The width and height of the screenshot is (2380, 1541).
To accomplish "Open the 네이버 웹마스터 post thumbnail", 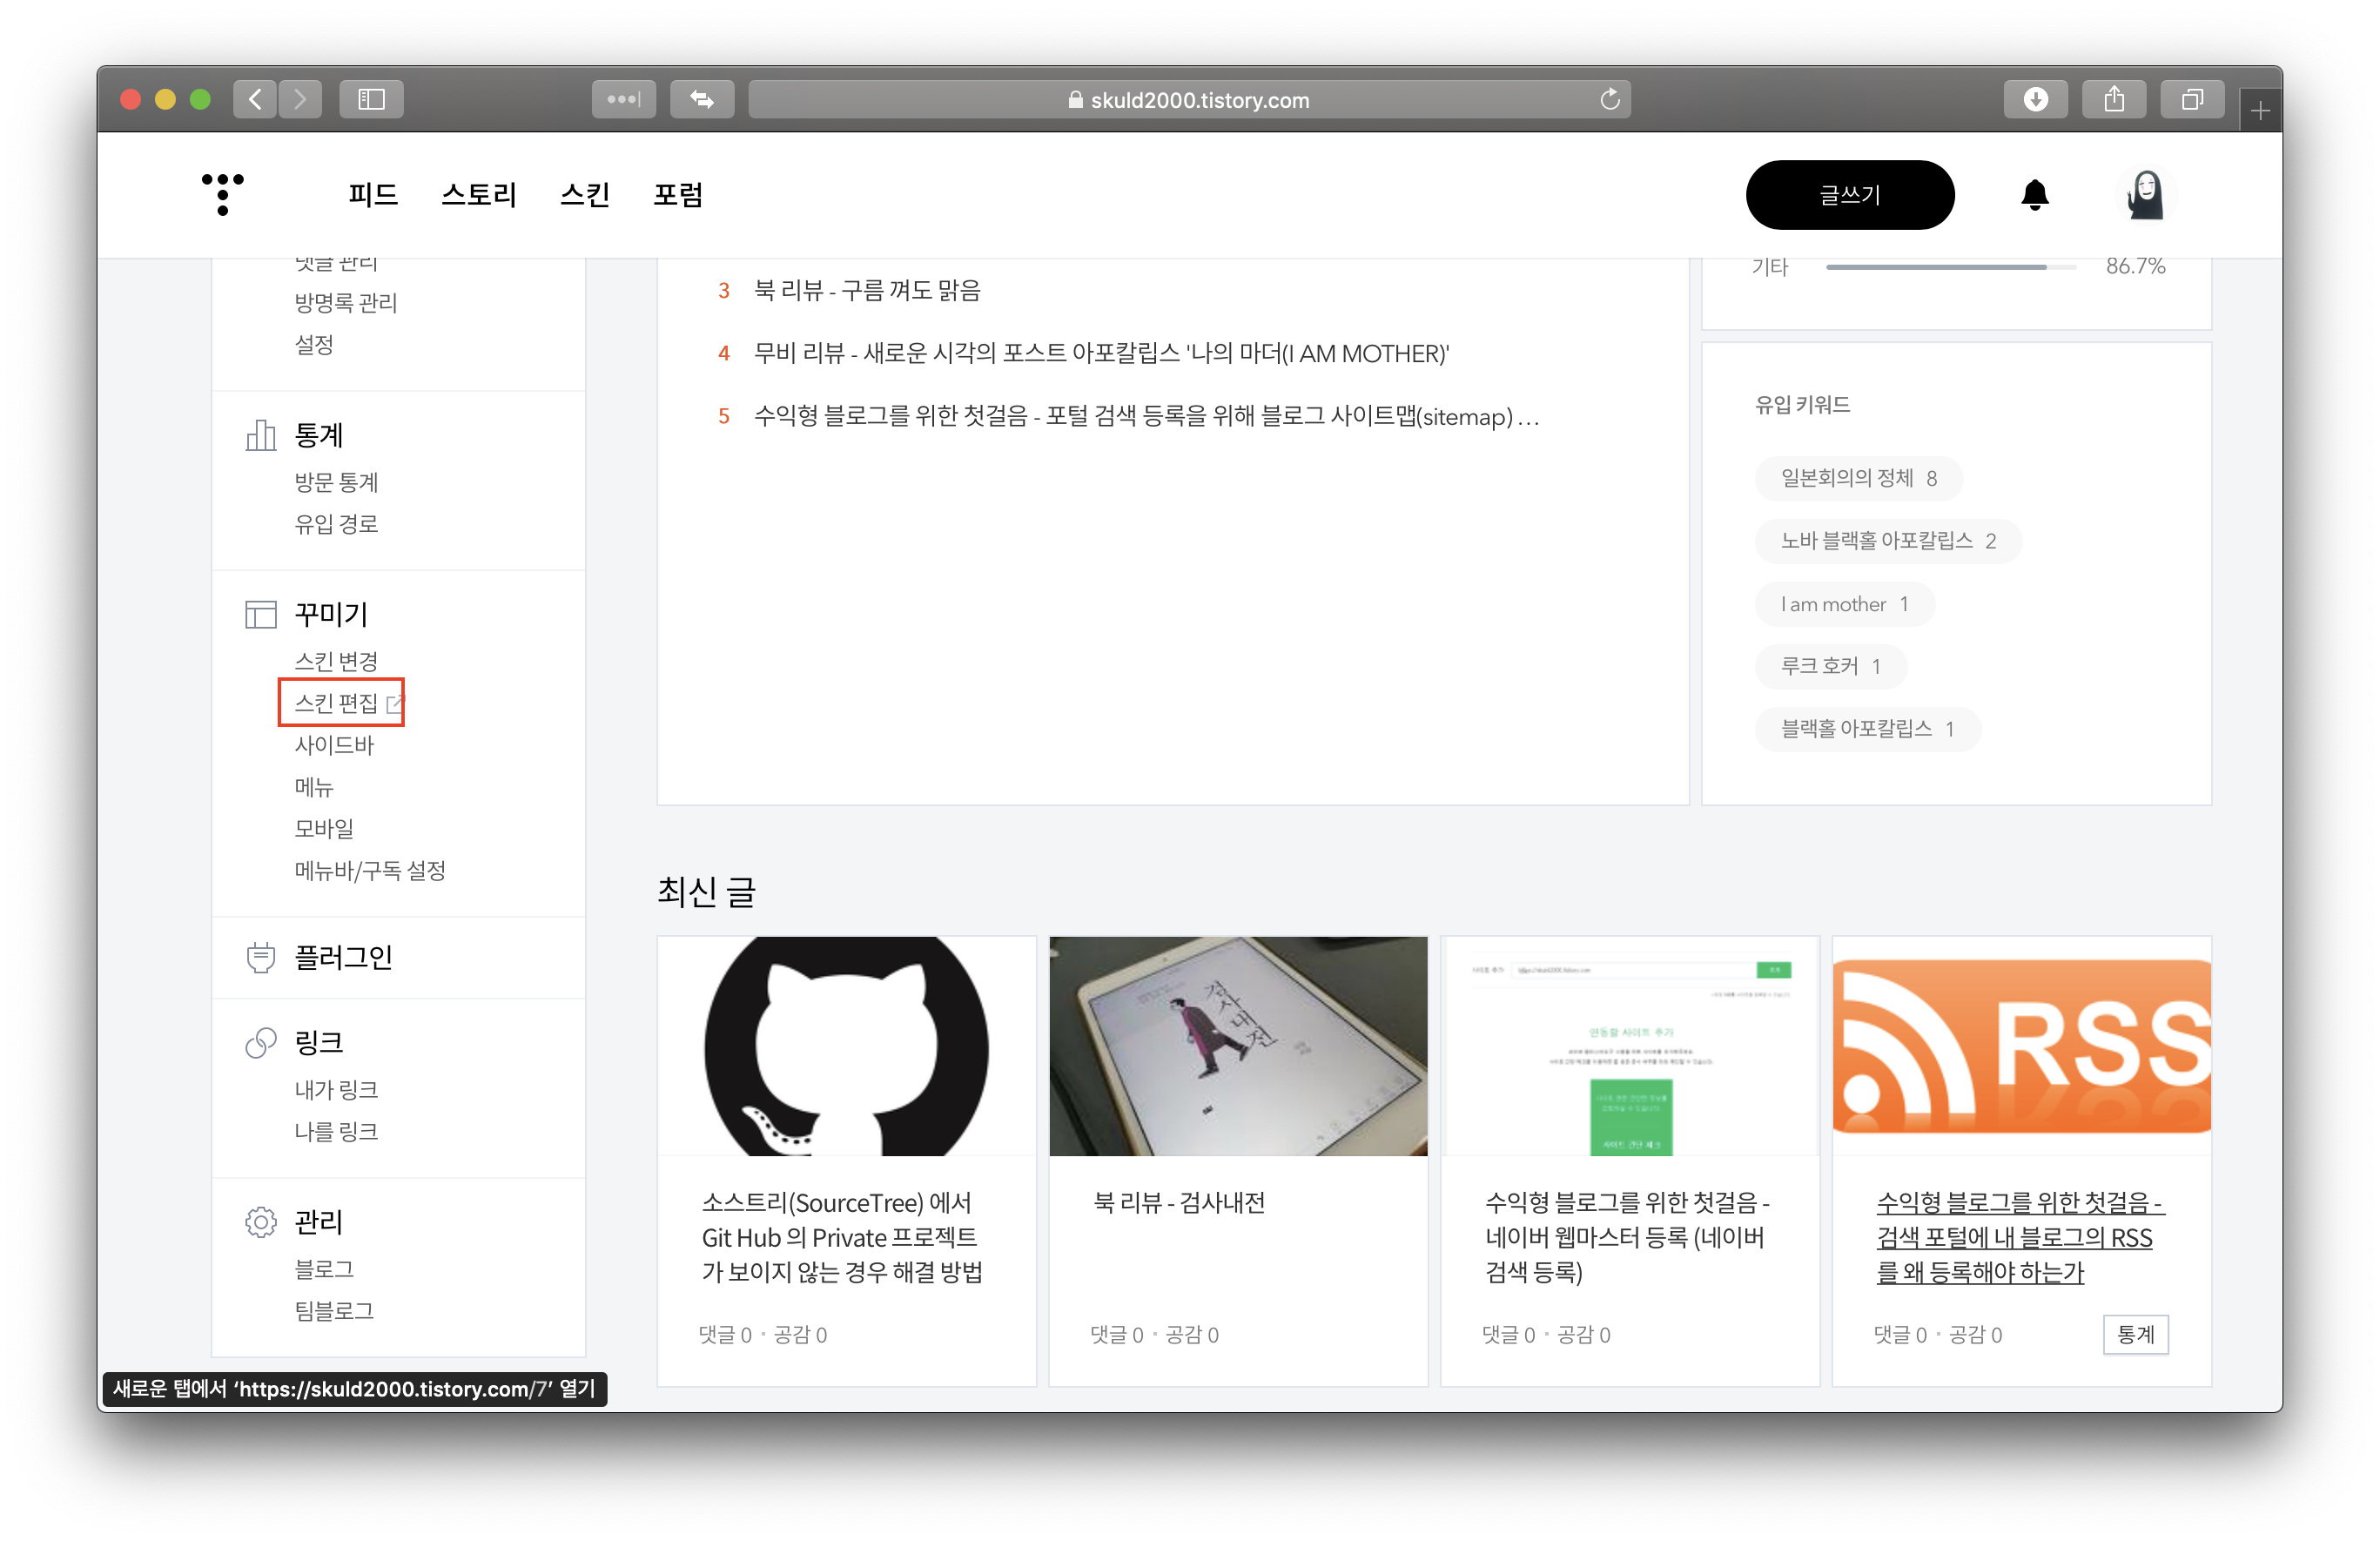I will pyautogui.click(x=1630, y=1046).
